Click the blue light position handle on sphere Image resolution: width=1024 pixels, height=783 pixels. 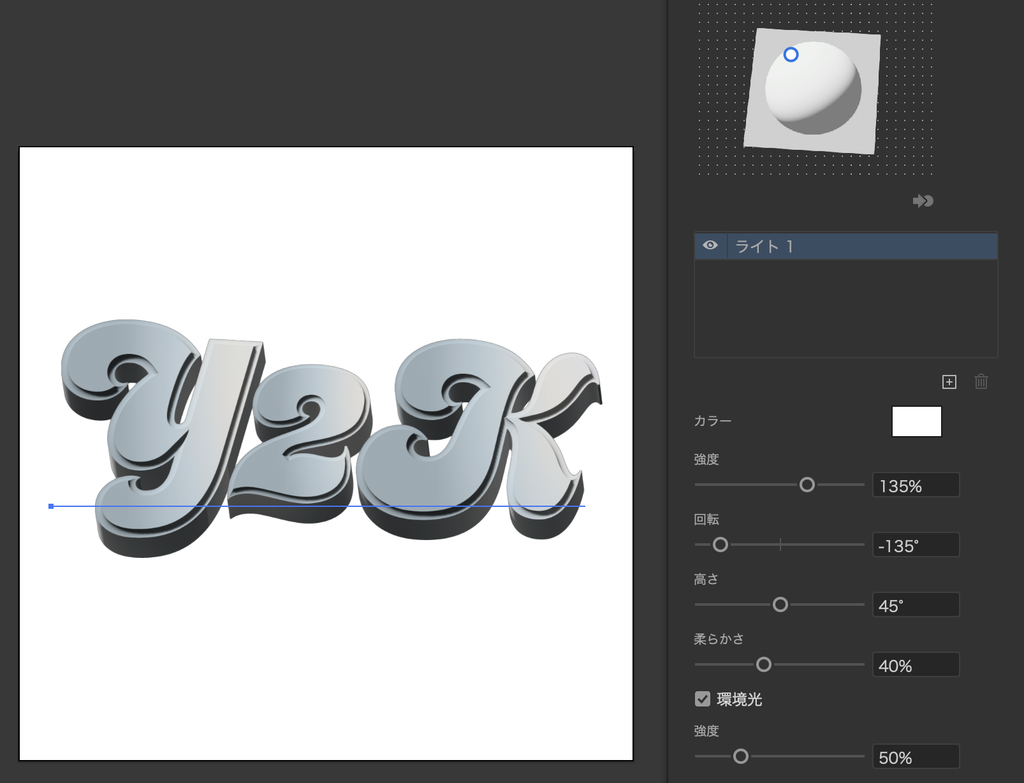click(791, 54)
